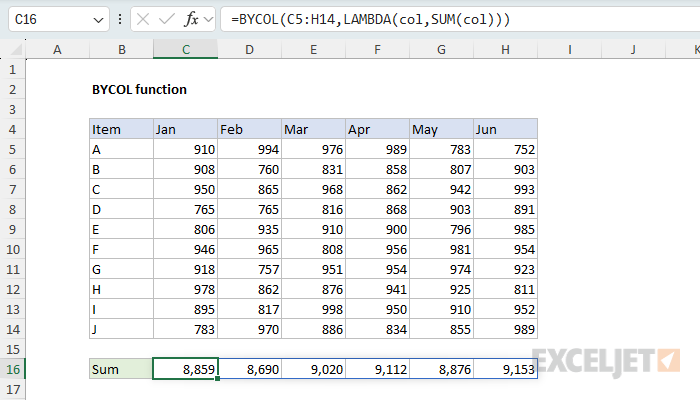Viewport: 700px width, 400px height.
Task: Click the Cancel (X) formula icon
Action: (x=143, y=20)
